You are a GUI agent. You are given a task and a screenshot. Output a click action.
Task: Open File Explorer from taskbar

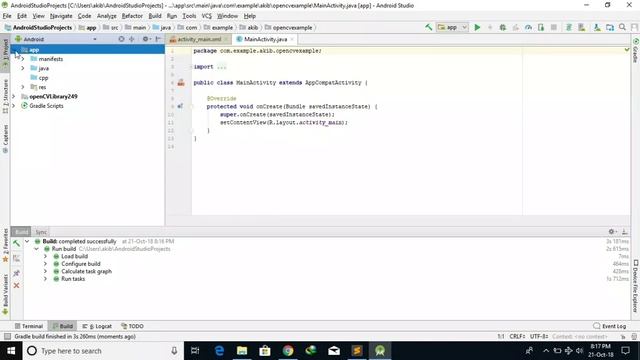tap(242, 351)
